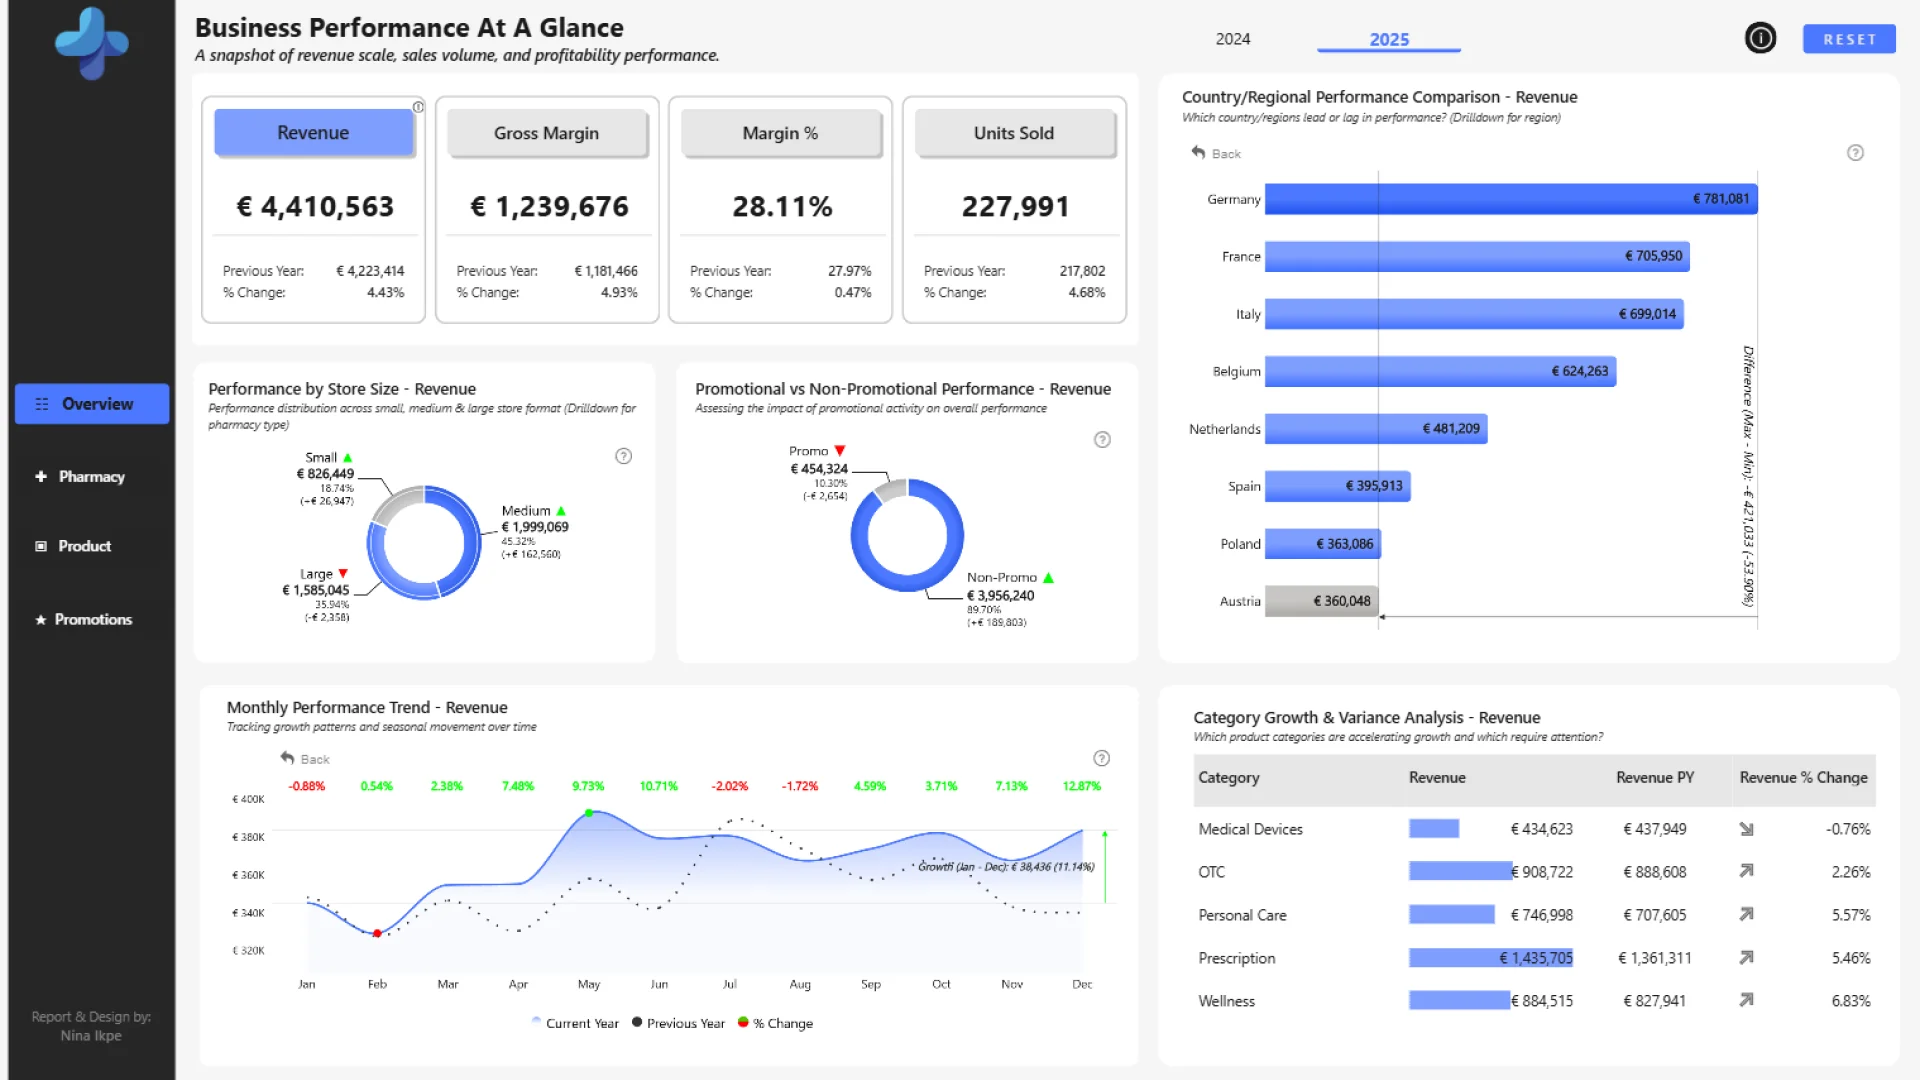Viewport: 1920px width, 1080px height.
Task: Click help icon on country revenue chart
Action: [x=1855, y=153]
